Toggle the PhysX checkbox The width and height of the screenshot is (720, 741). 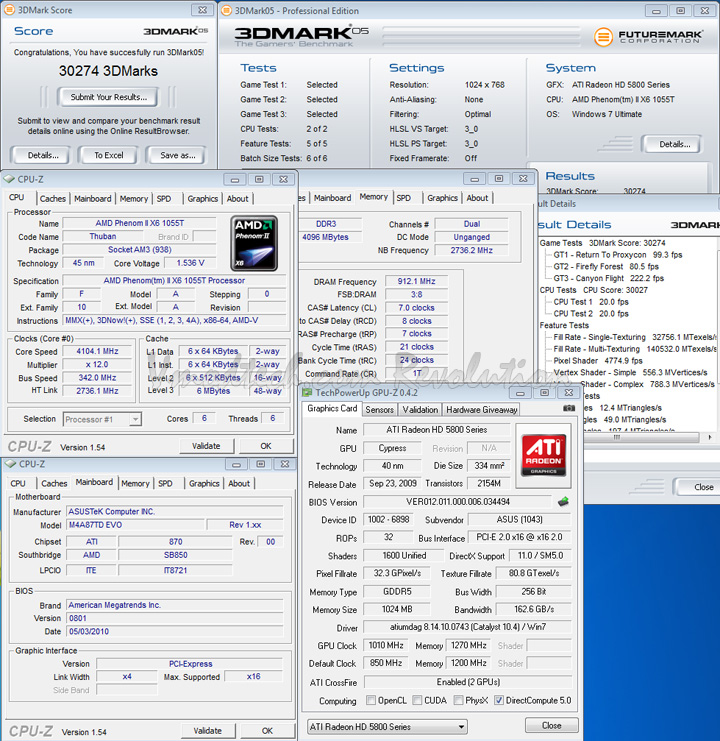point(458,700)
